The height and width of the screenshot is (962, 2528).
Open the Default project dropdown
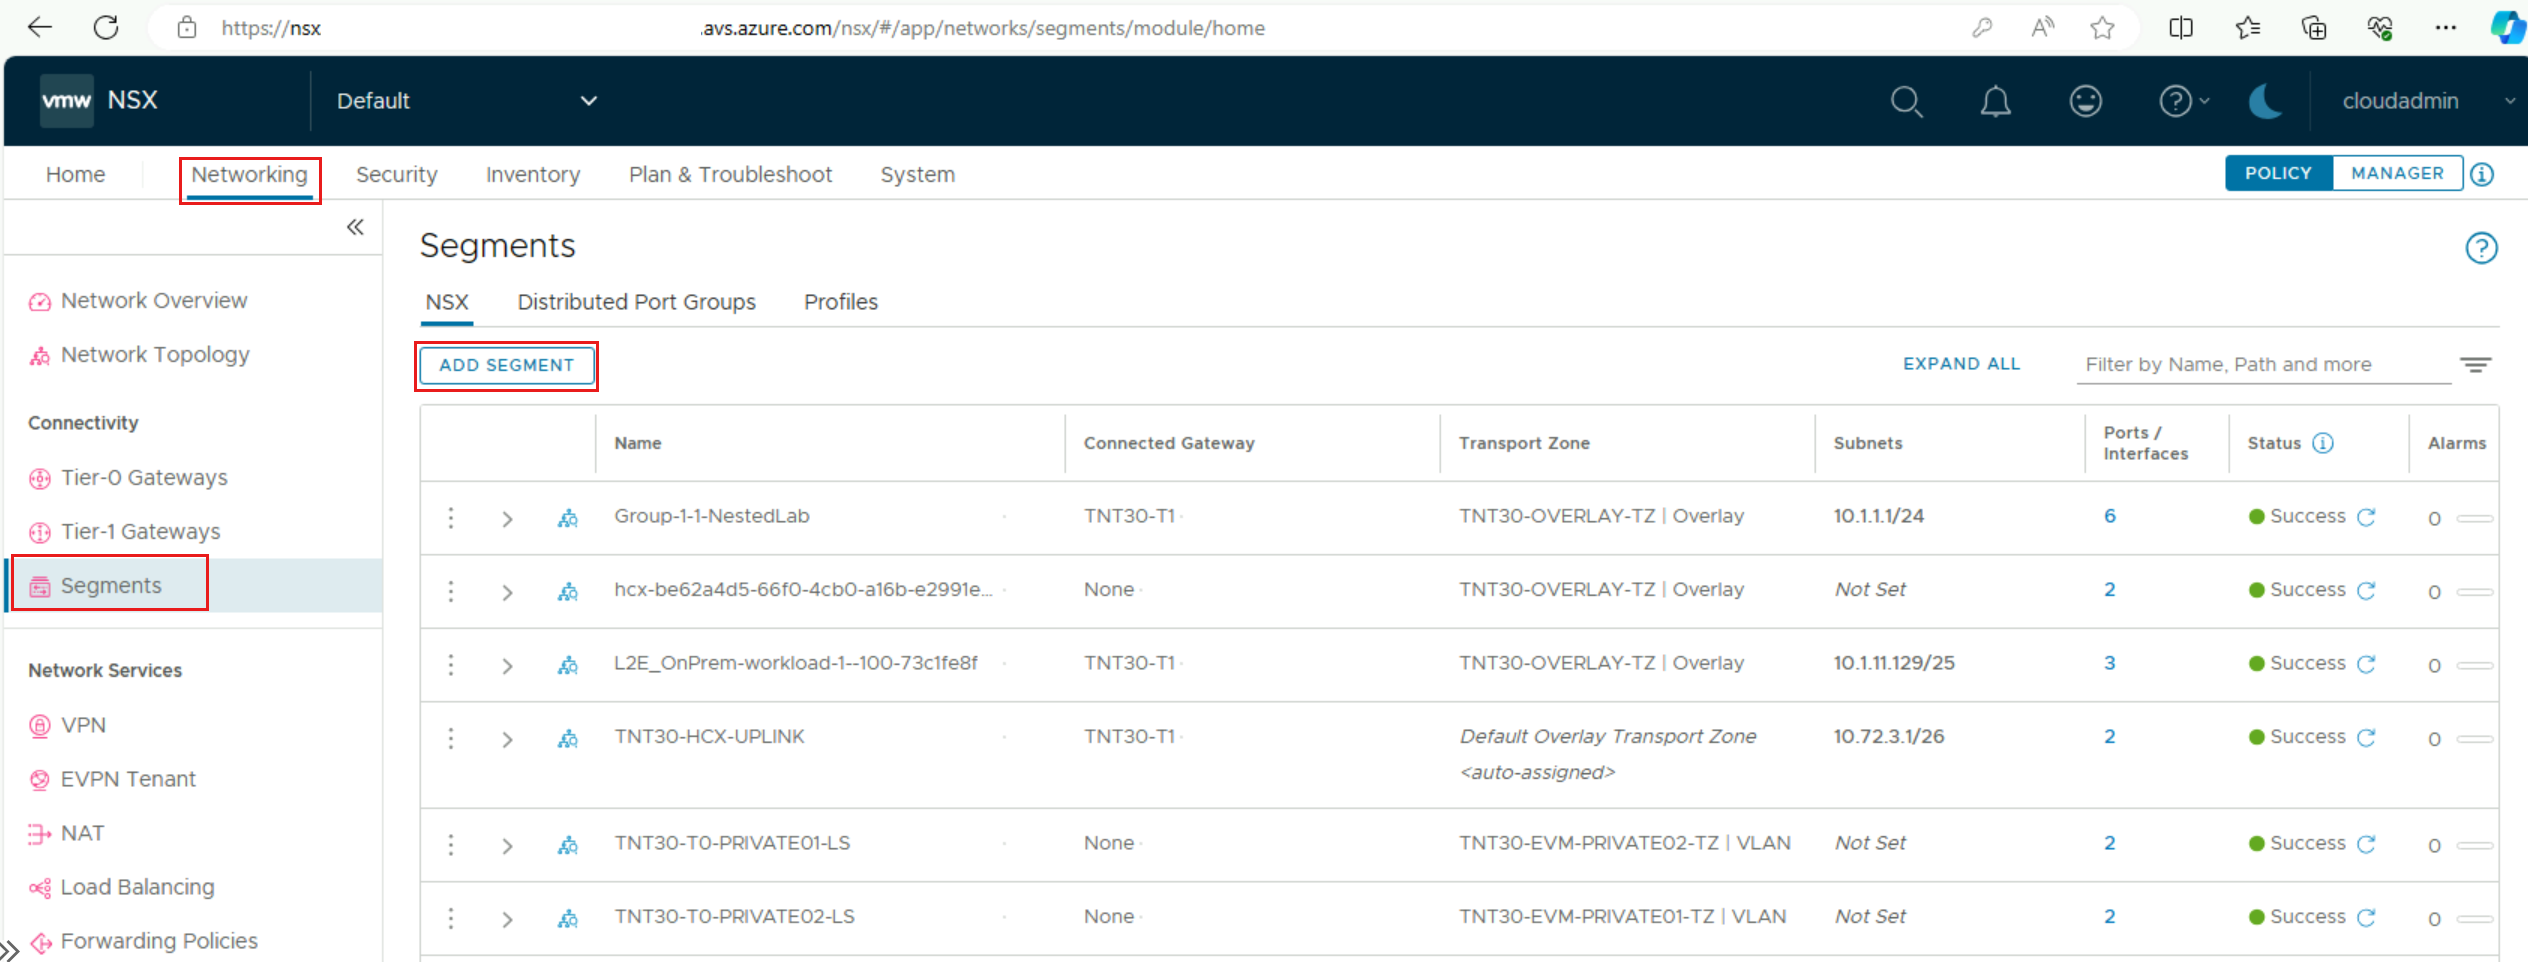point(467,101)
